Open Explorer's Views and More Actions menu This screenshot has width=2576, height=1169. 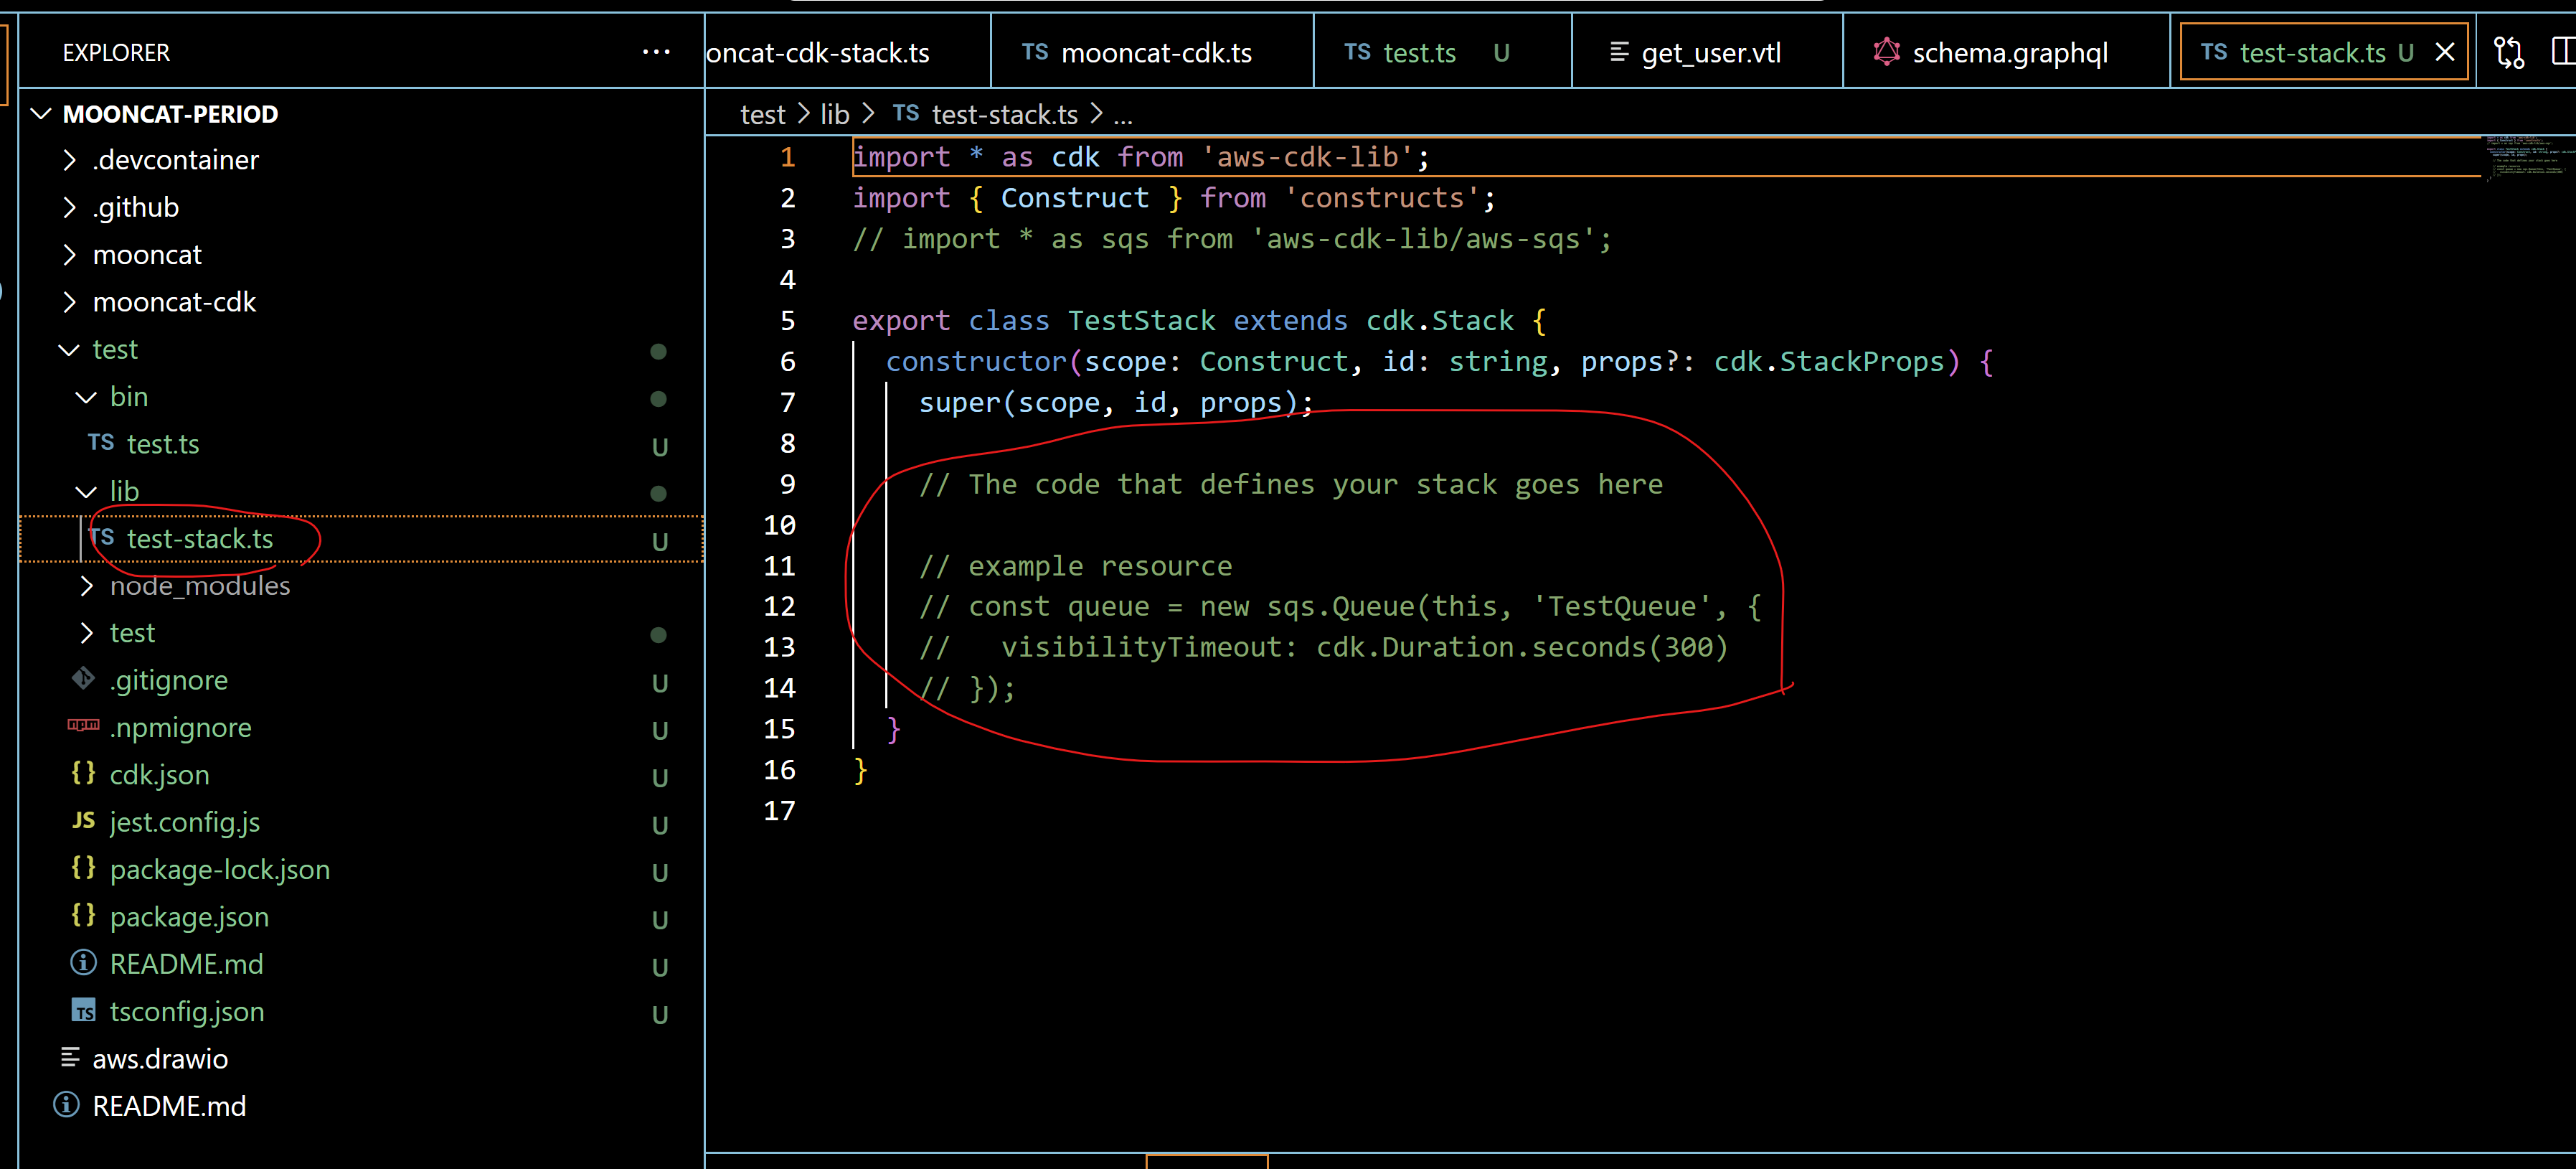coord(657,52)
